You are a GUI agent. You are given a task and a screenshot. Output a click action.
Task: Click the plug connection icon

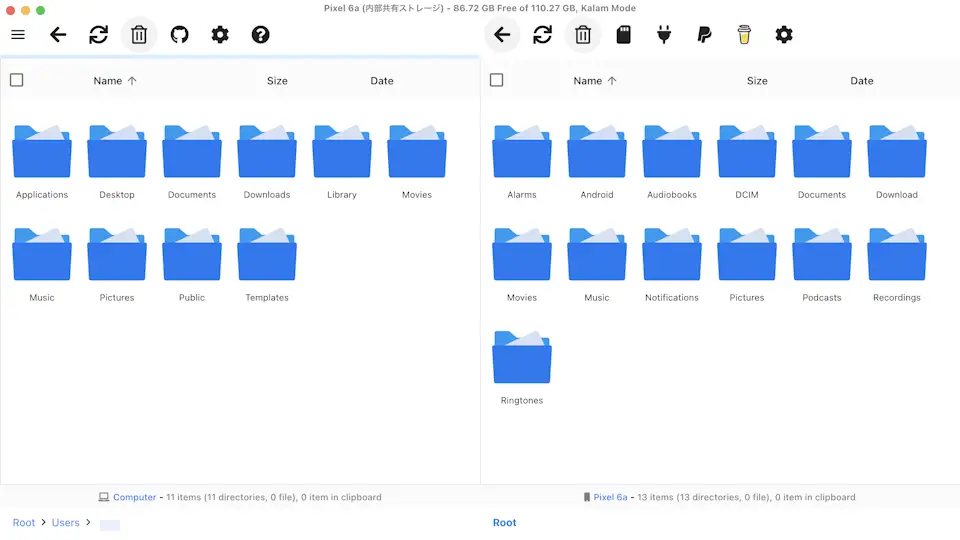(x=664, y=35)
